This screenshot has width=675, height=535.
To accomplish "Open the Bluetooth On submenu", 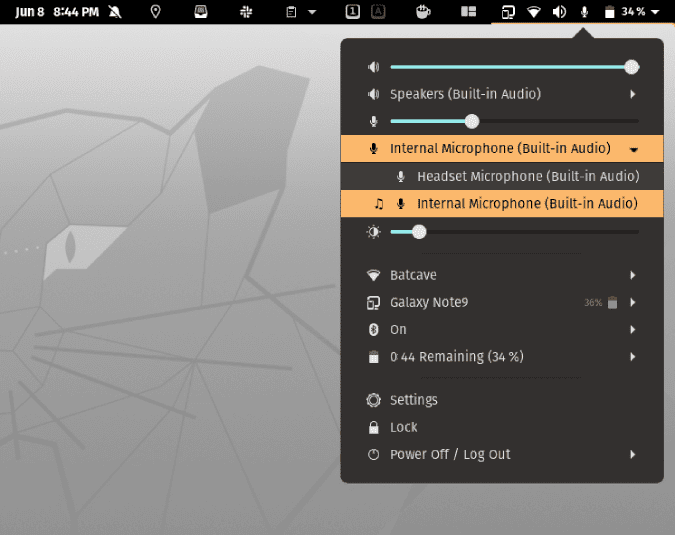I will [502, 330].
